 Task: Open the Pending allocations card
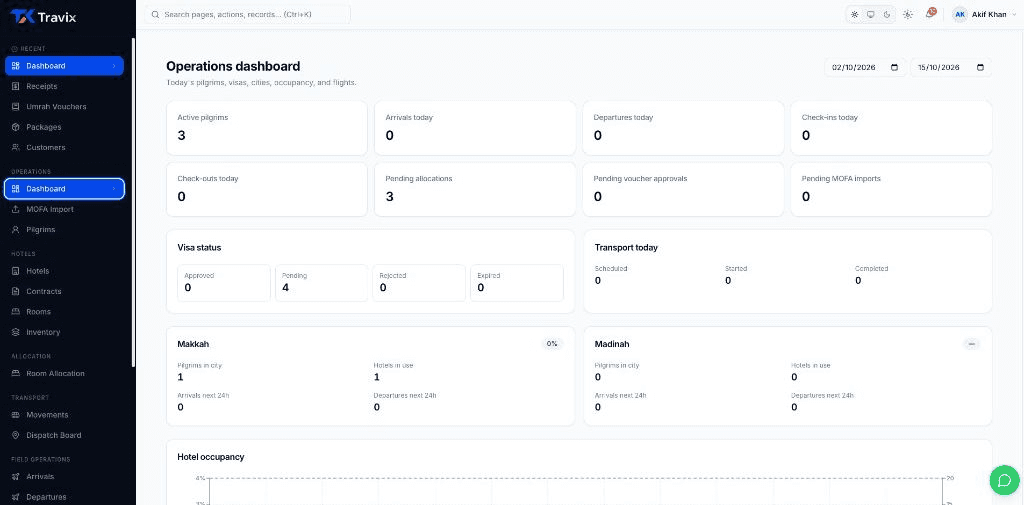pyautogui.click(x=475, y=189)
